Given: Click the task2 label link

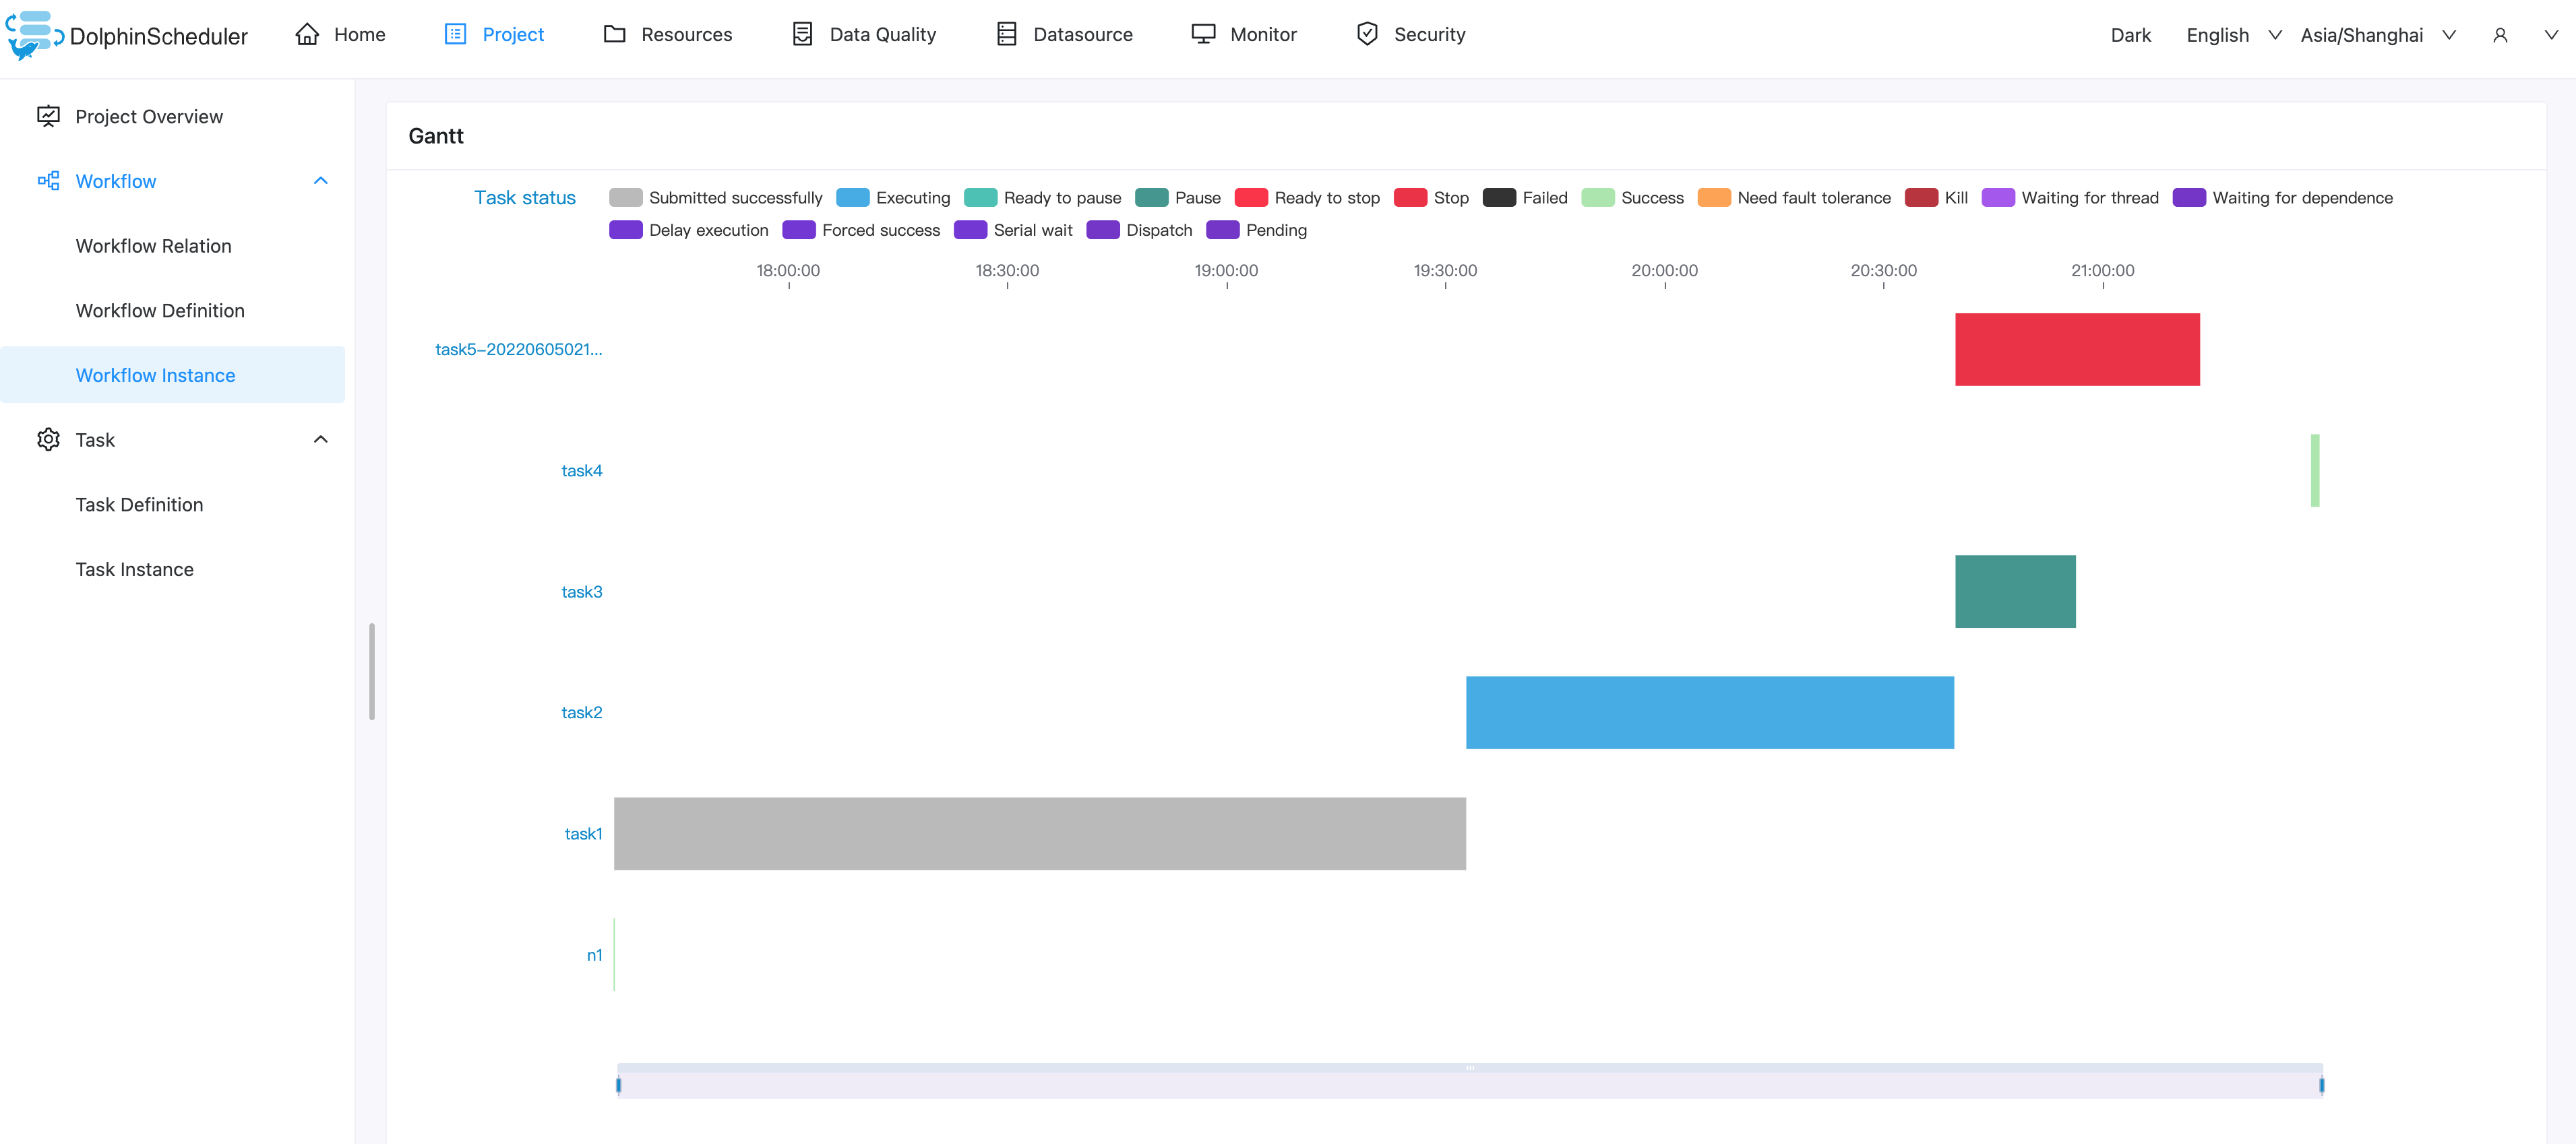Looking at the screenshot, I should [x=581, y=713].
